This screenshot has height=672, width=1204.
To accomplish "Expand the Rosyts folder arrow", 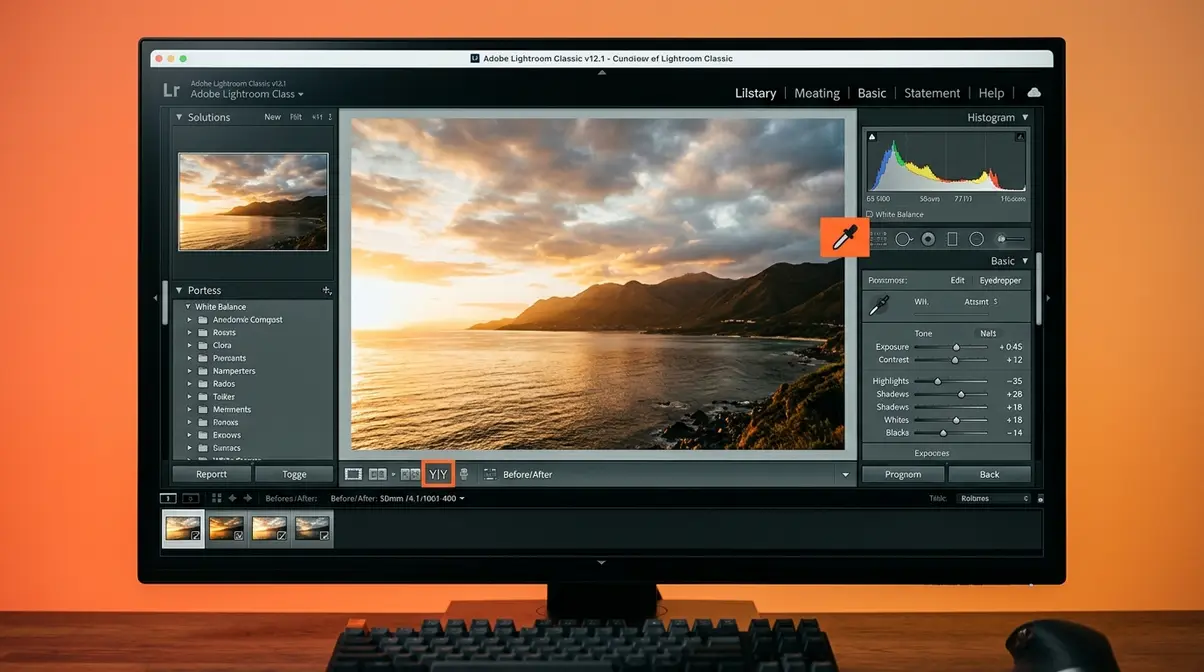I will (x=189, y=333).
